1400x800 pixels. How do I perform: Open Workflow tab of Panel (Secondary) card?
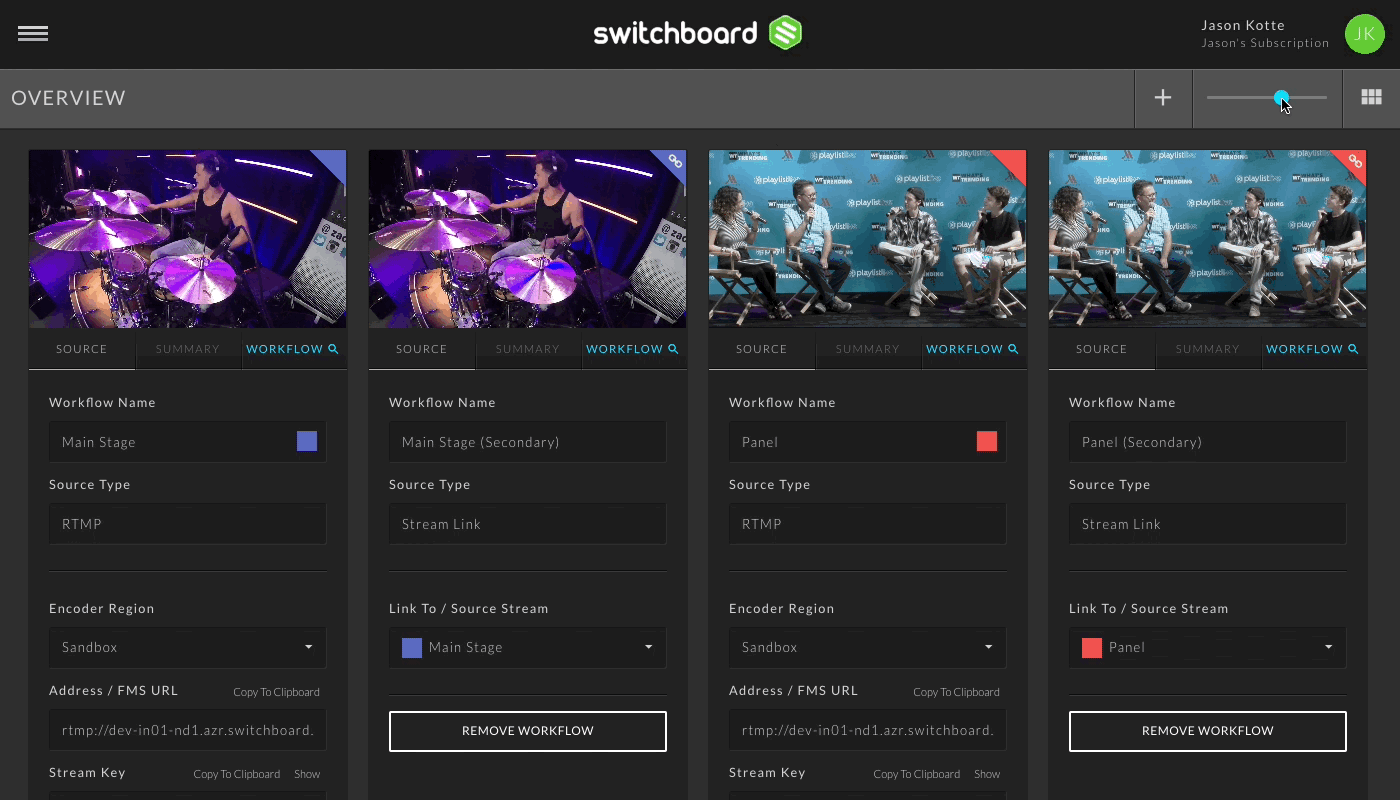1313,349
